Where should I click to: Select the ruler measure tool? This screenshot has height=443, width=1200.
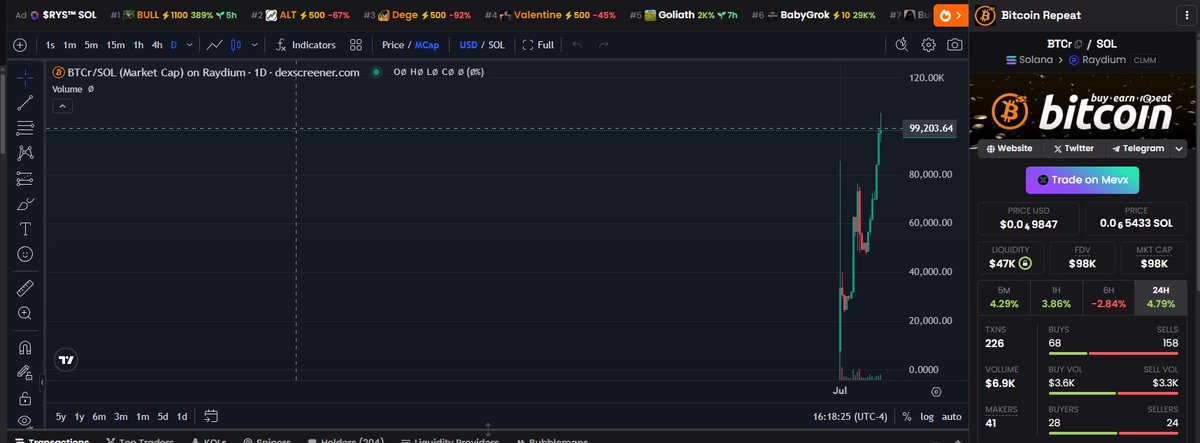(25, 288)
